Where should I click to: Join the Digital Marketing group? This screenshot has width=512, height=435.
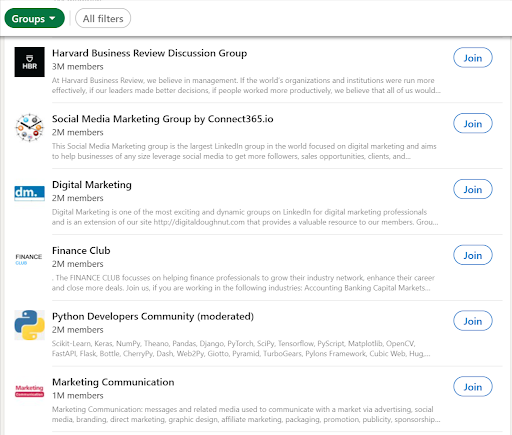click(473, 189)
